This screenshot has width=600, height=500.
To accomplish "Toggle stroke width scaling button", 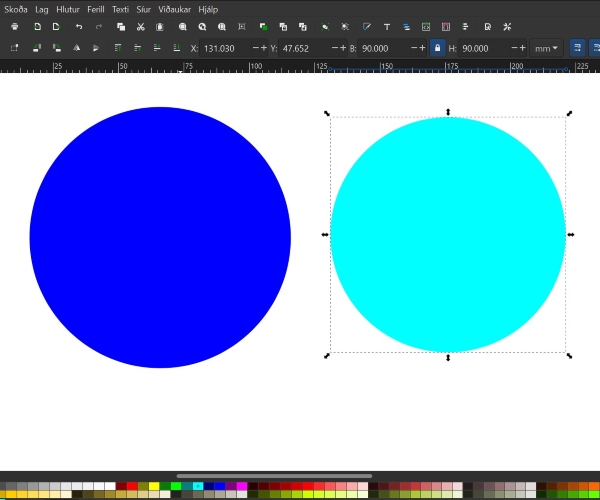I will [577, 48].
